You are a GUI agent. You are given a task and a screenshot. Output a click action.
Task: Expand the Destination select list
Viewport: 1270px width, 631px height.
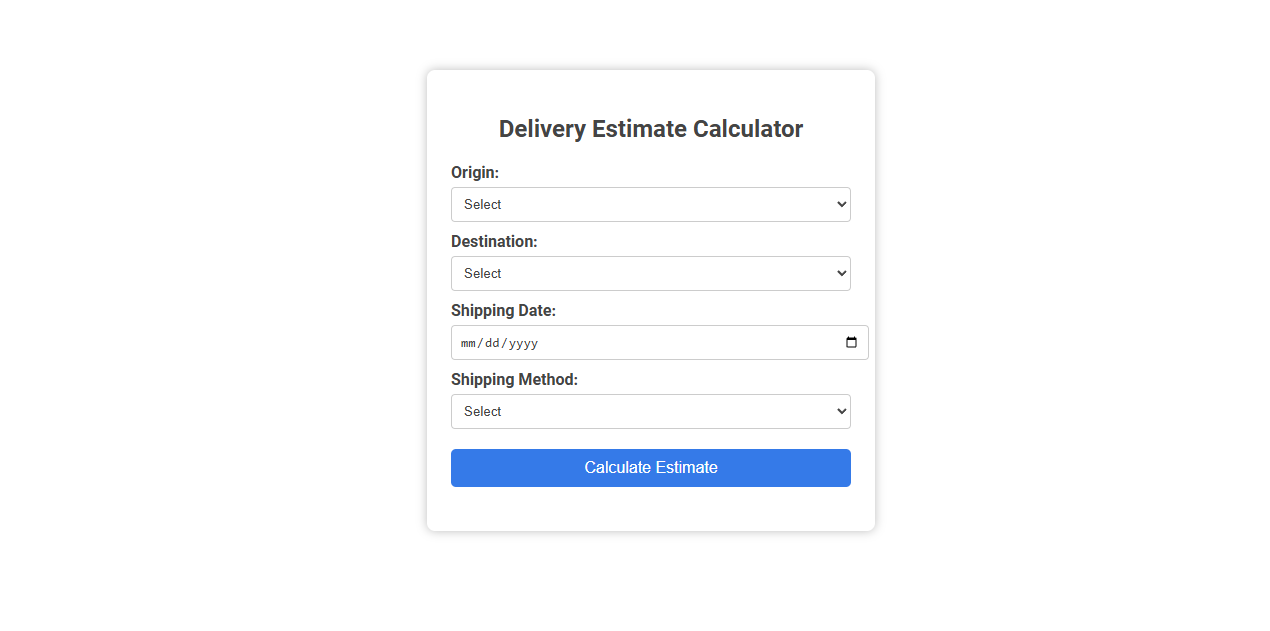point(650,273)
